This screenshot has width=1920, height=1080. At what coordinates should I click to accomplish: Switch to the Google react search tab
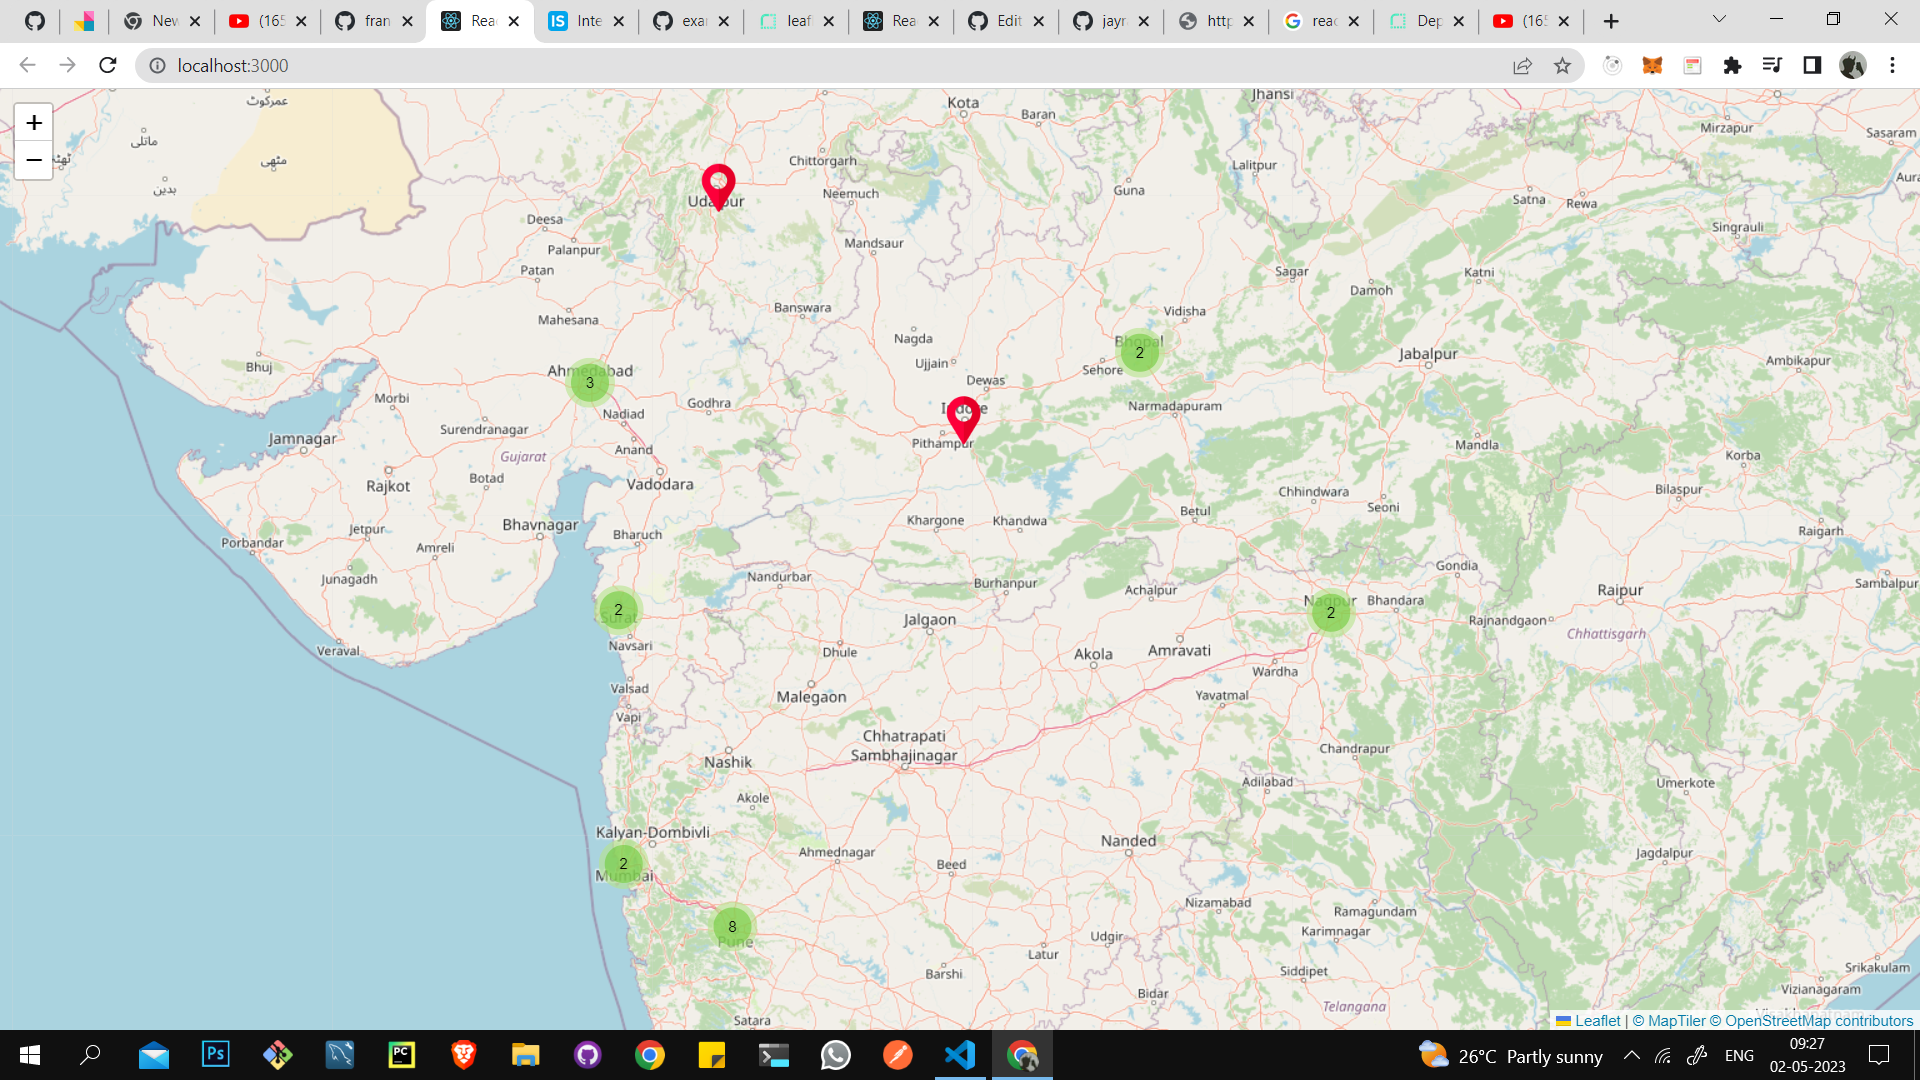click(1320, 20)
